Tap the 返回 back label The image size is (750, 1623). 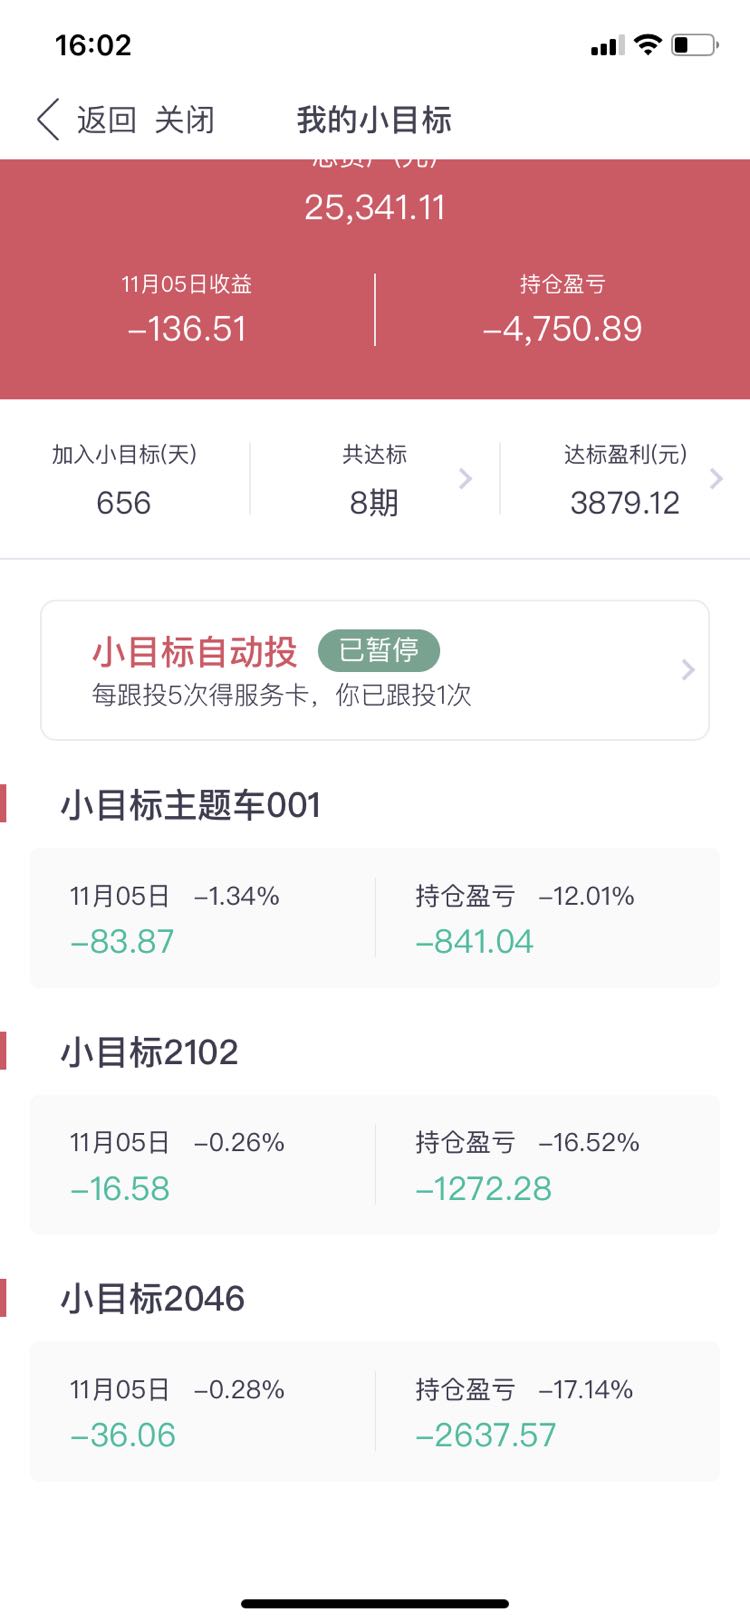pos(106,120)
